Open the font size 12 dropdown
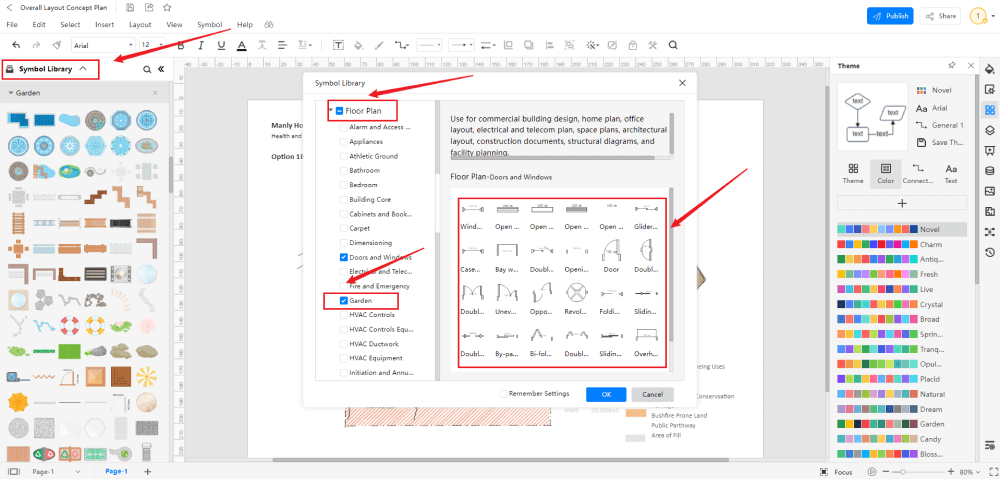This screenshot has height=480, width=1000. click(152, 45)
